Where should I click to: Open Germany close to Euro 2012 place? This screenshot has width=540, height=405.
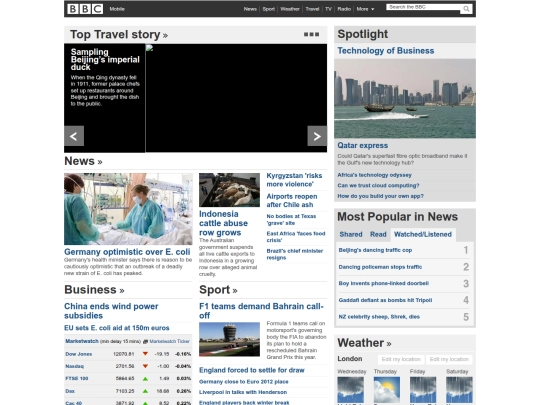click(244, 382)
